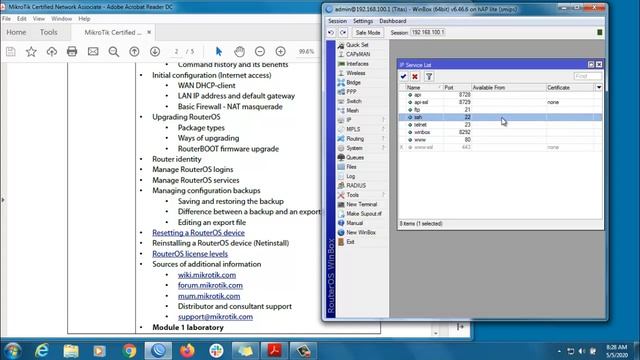The height and width of the screenshot is (360, 640).
Task: Open the filter funnel in IP Service List
Action: click(x=429, y=76)
